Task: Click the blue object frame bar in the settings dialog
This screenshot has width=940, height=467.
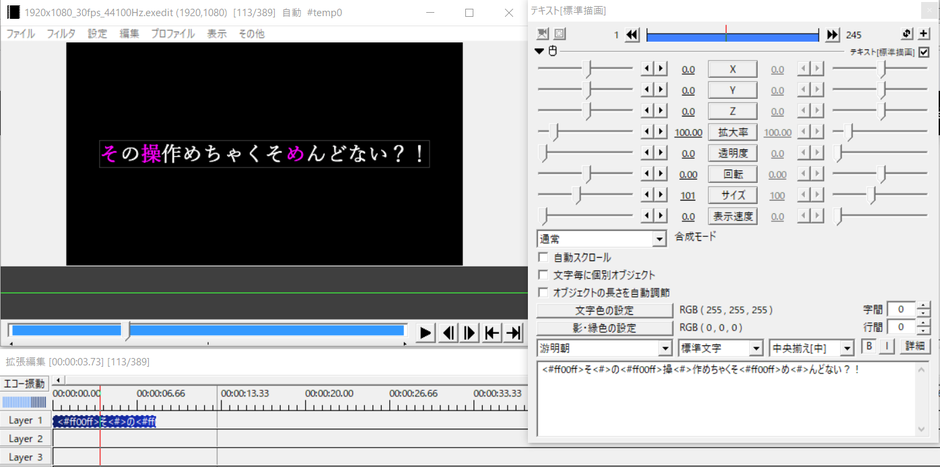Action: pyautogui.click(x=732, y=35)
